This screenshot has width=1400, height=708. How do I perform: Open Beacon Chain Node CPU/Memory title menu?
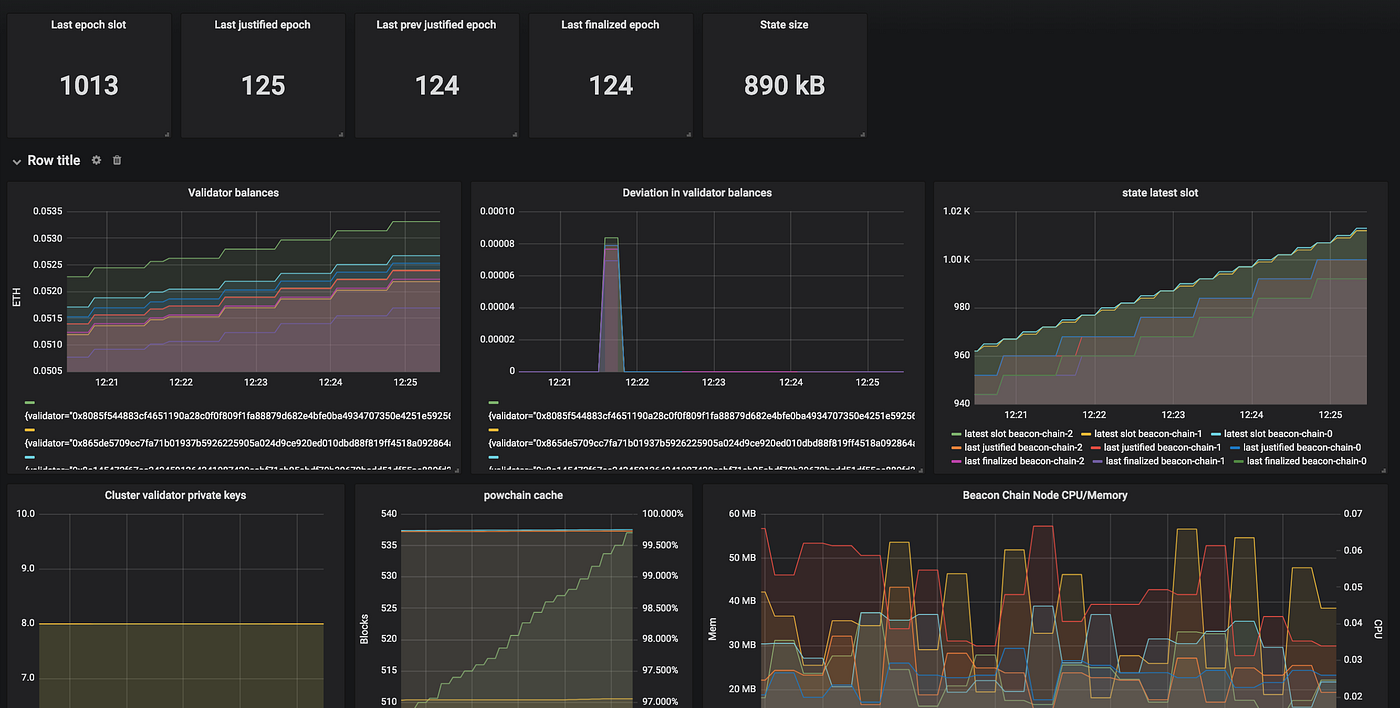(x=1045, y=495)
